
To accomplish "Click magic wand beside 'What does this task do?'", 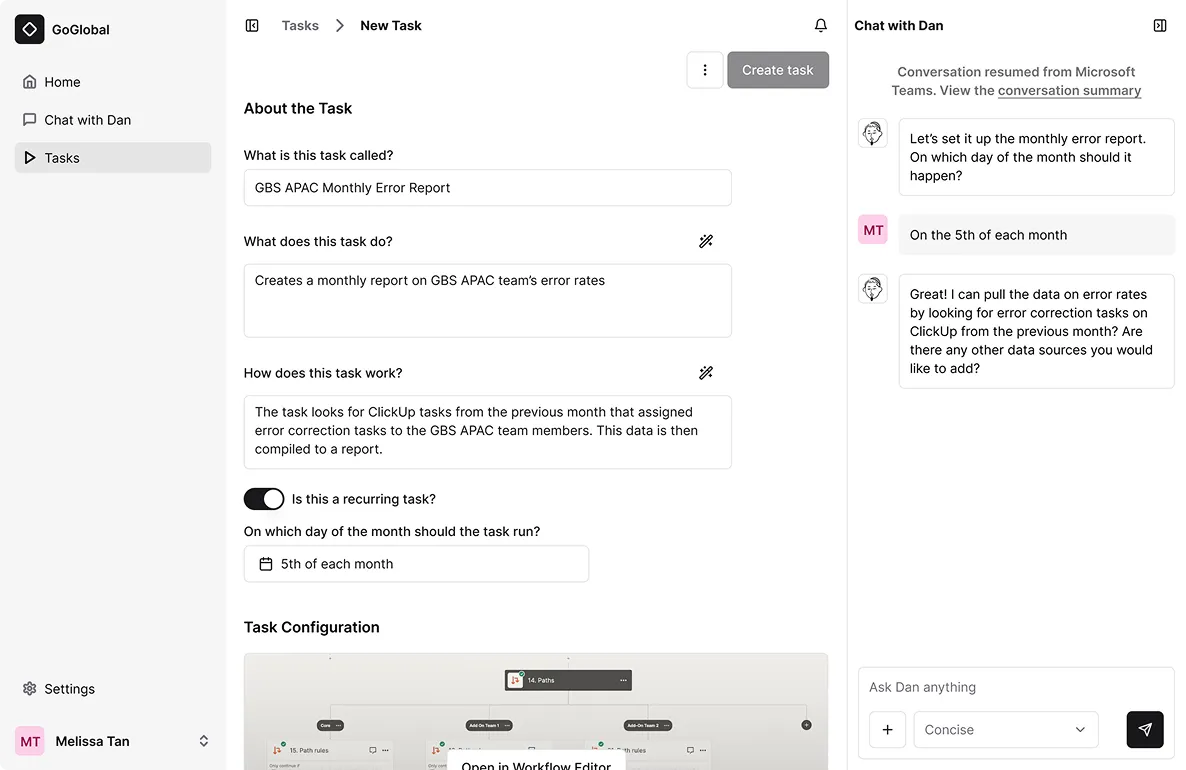I will point(705,241).
